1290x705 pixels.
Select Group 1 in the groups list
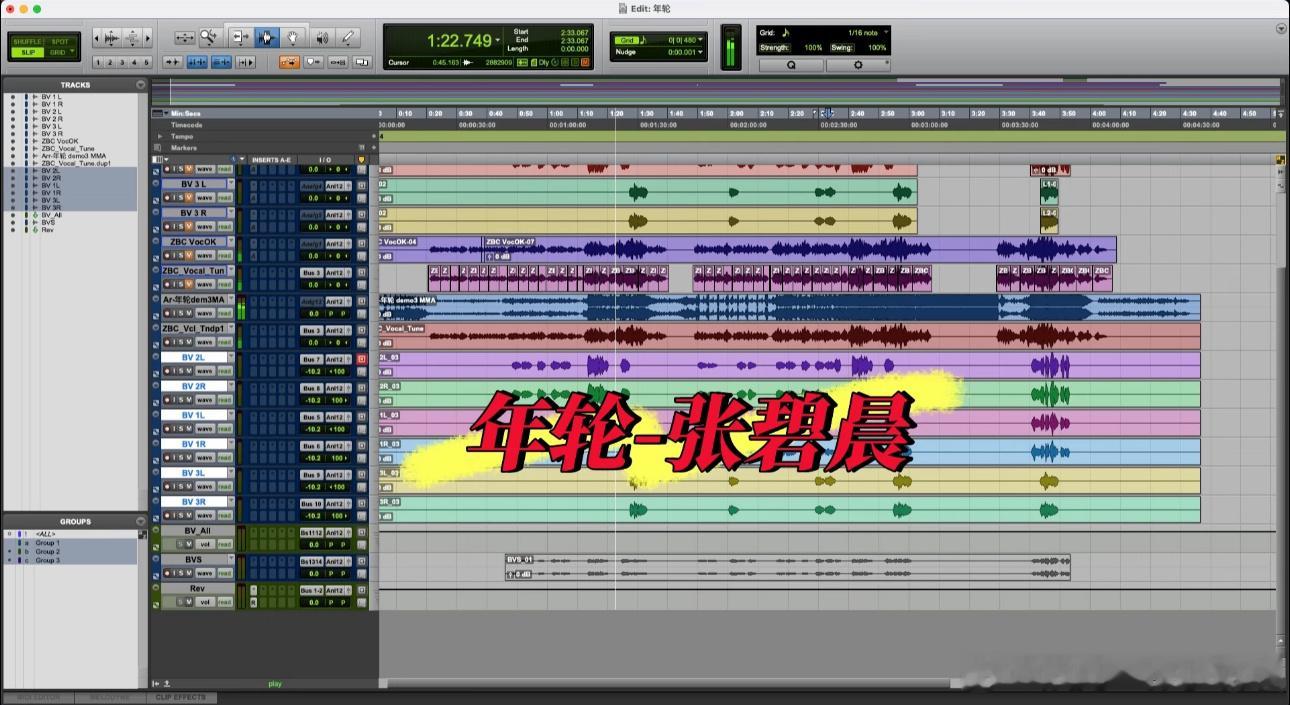(48, 543)
